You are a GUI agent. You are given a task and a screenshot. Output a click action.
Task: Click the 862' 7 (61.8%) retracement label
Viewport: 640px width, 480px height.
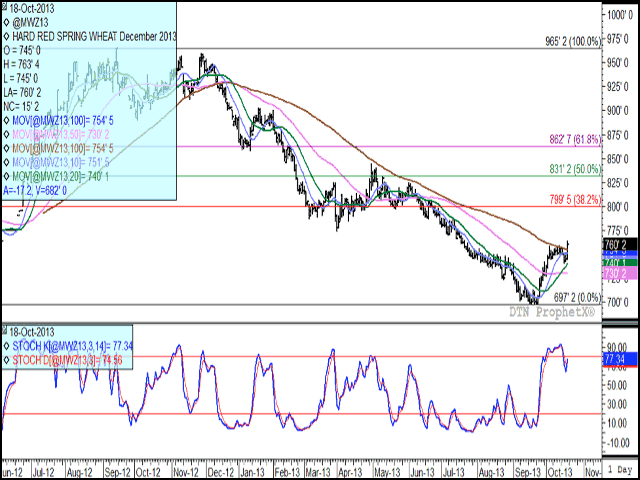click(575, 140)
